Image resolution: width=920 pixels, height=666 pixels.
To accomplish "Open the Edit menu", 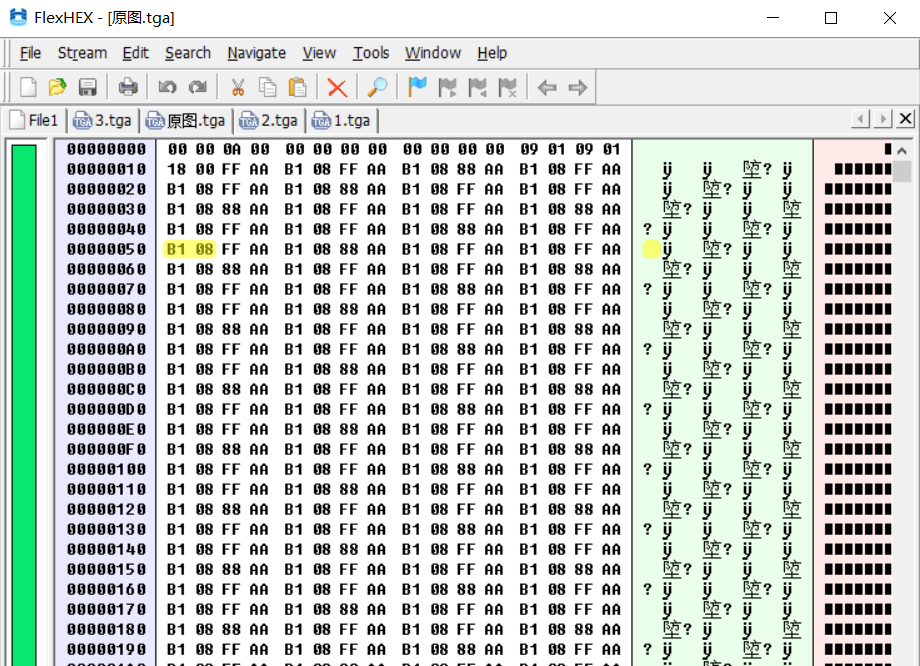I will (x=136, y=53).
